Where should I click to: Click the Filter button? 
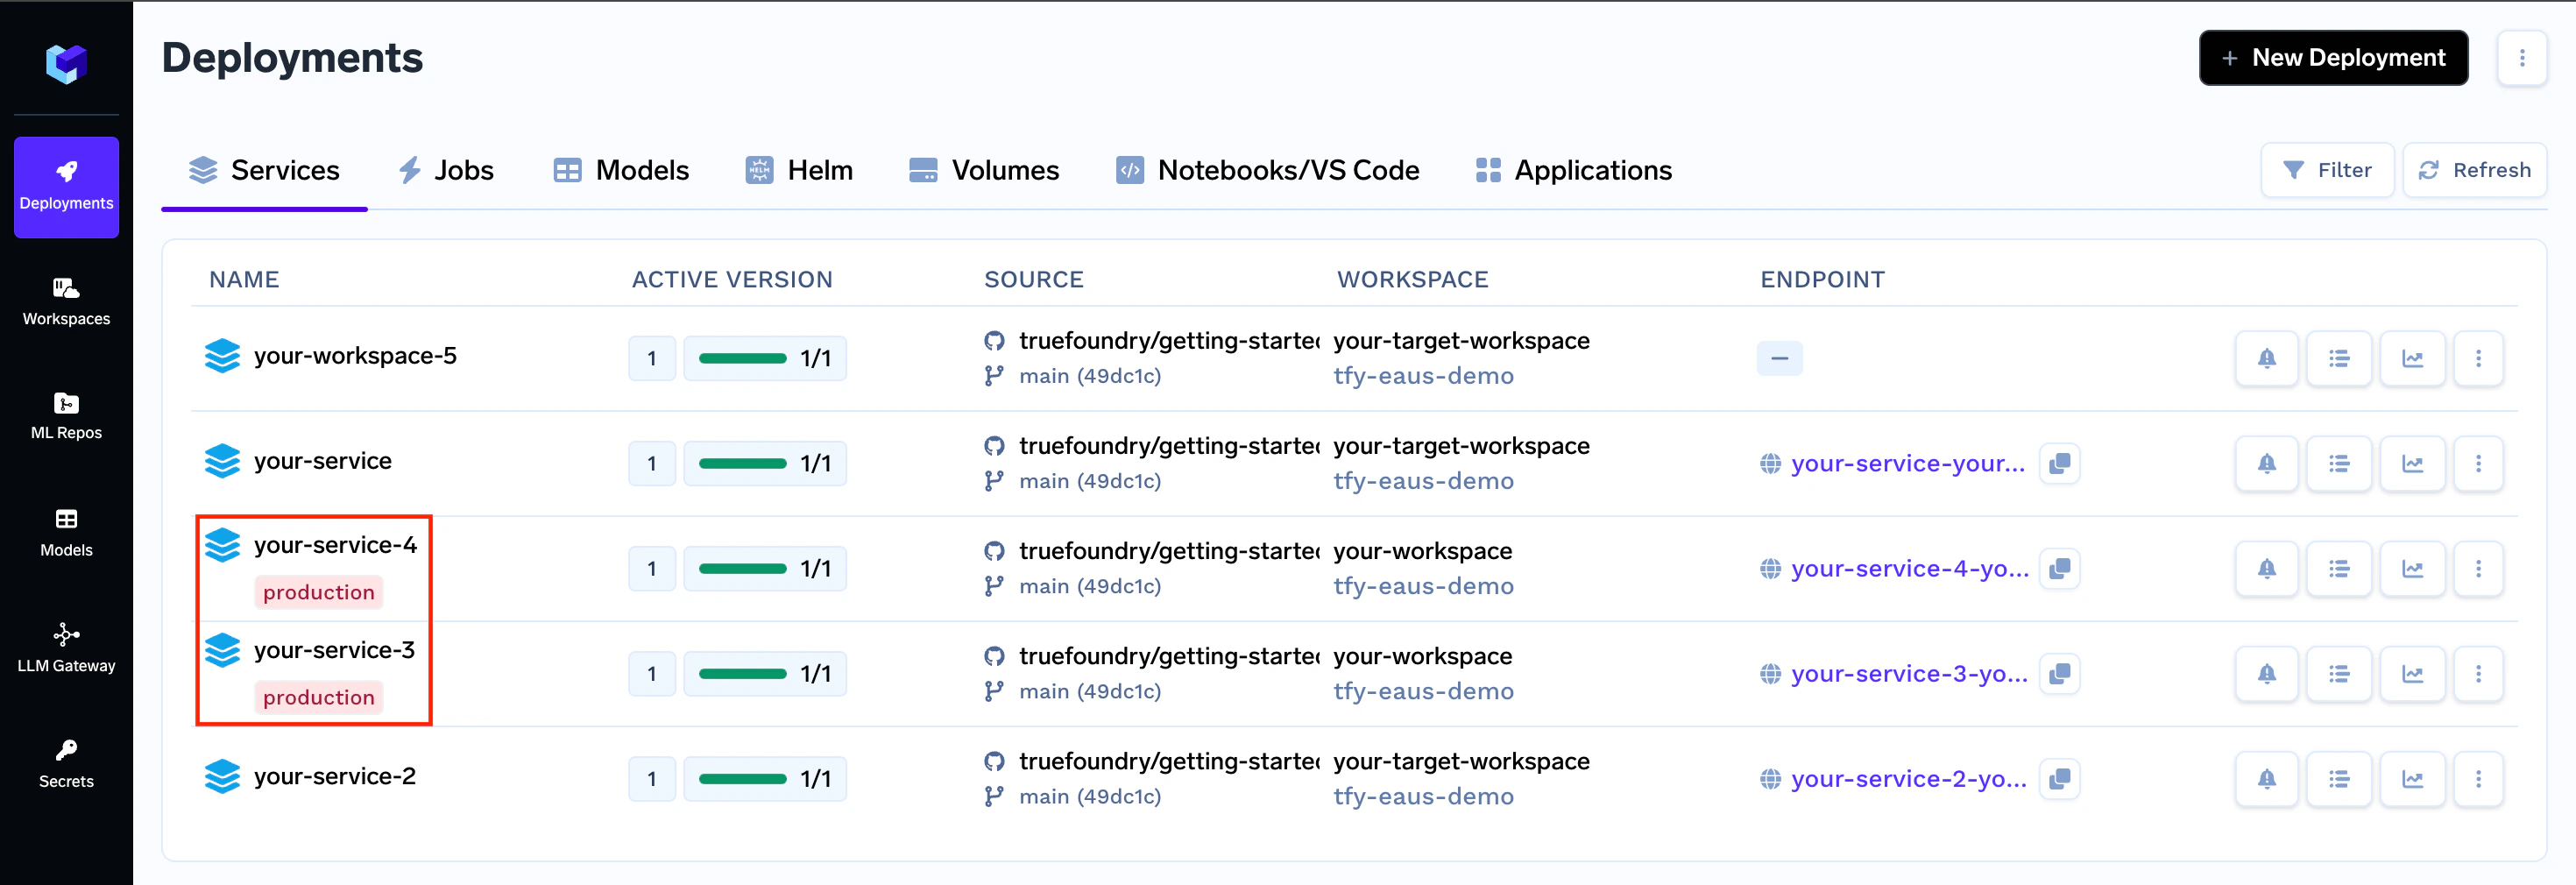[2327, 171]
